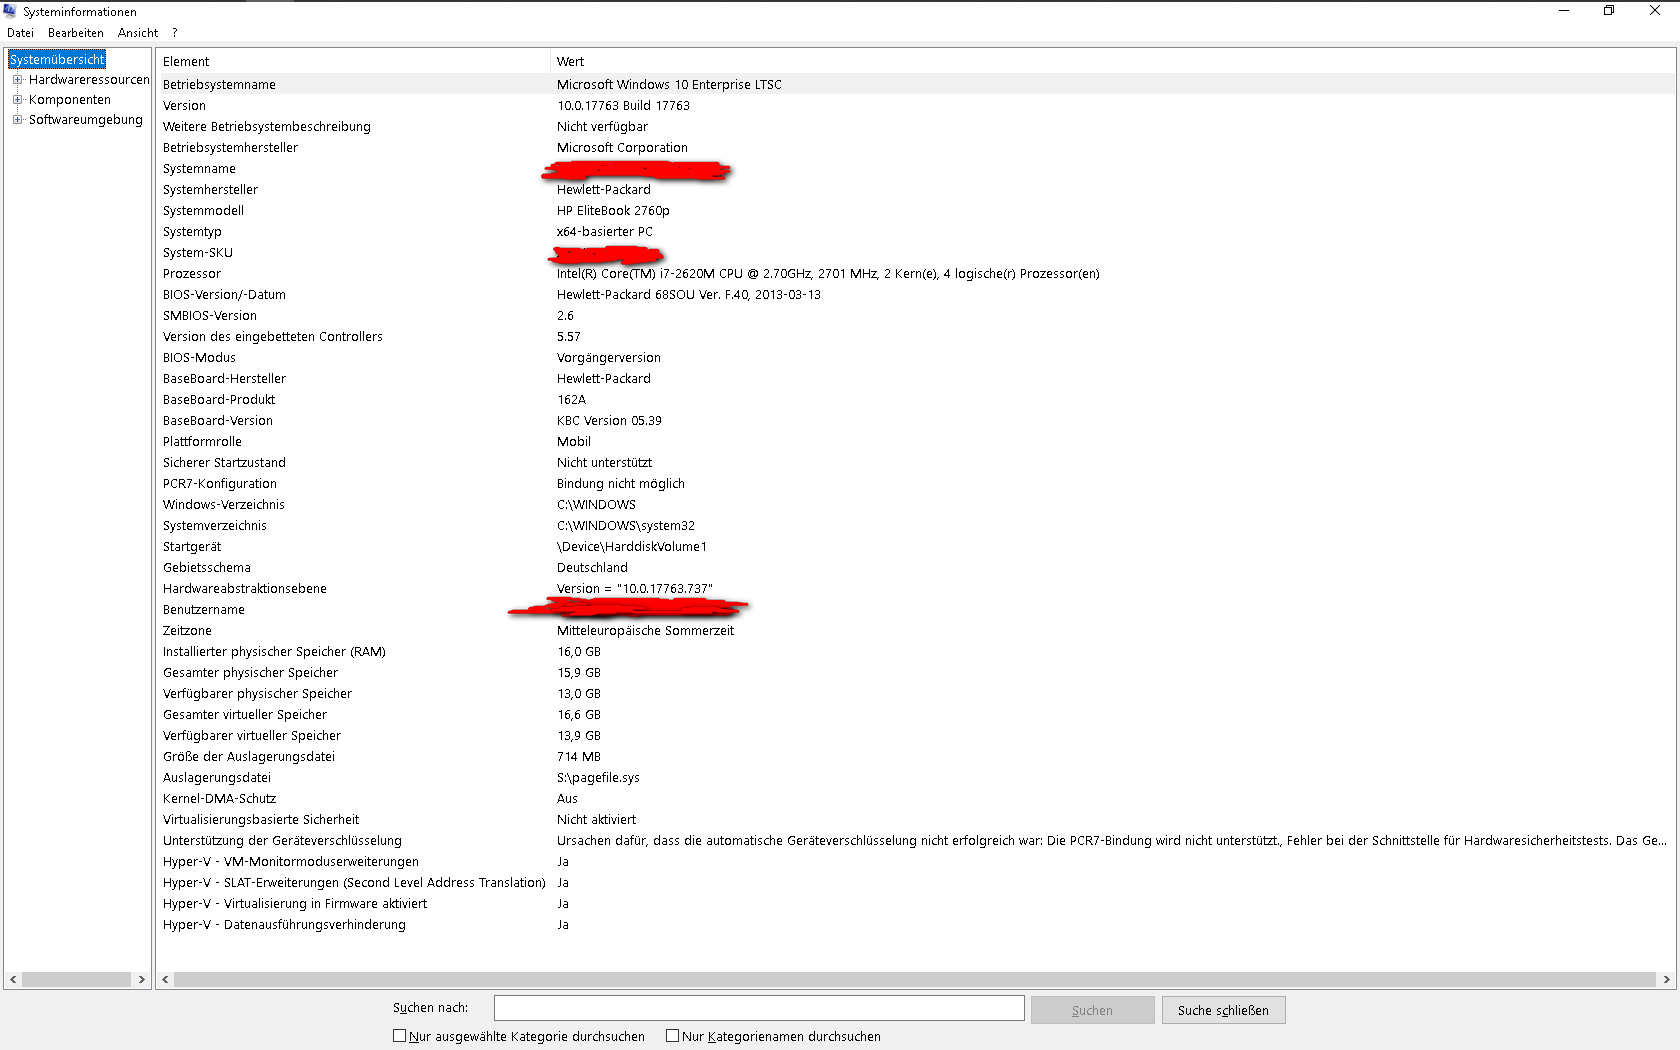Click the tree pane's left scroll arrow

click(13, 980)
